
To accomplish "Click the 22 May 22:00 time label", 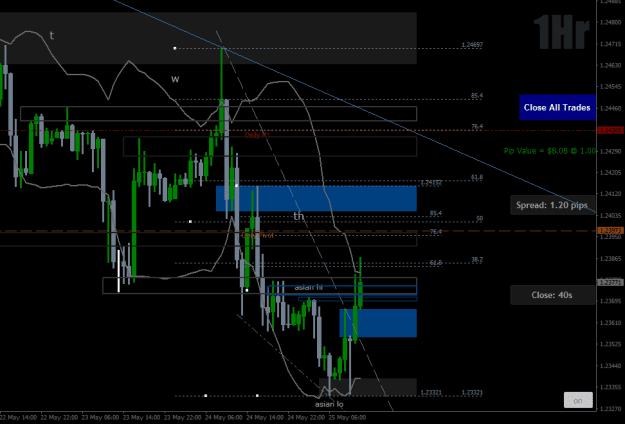I will (60, 418).
